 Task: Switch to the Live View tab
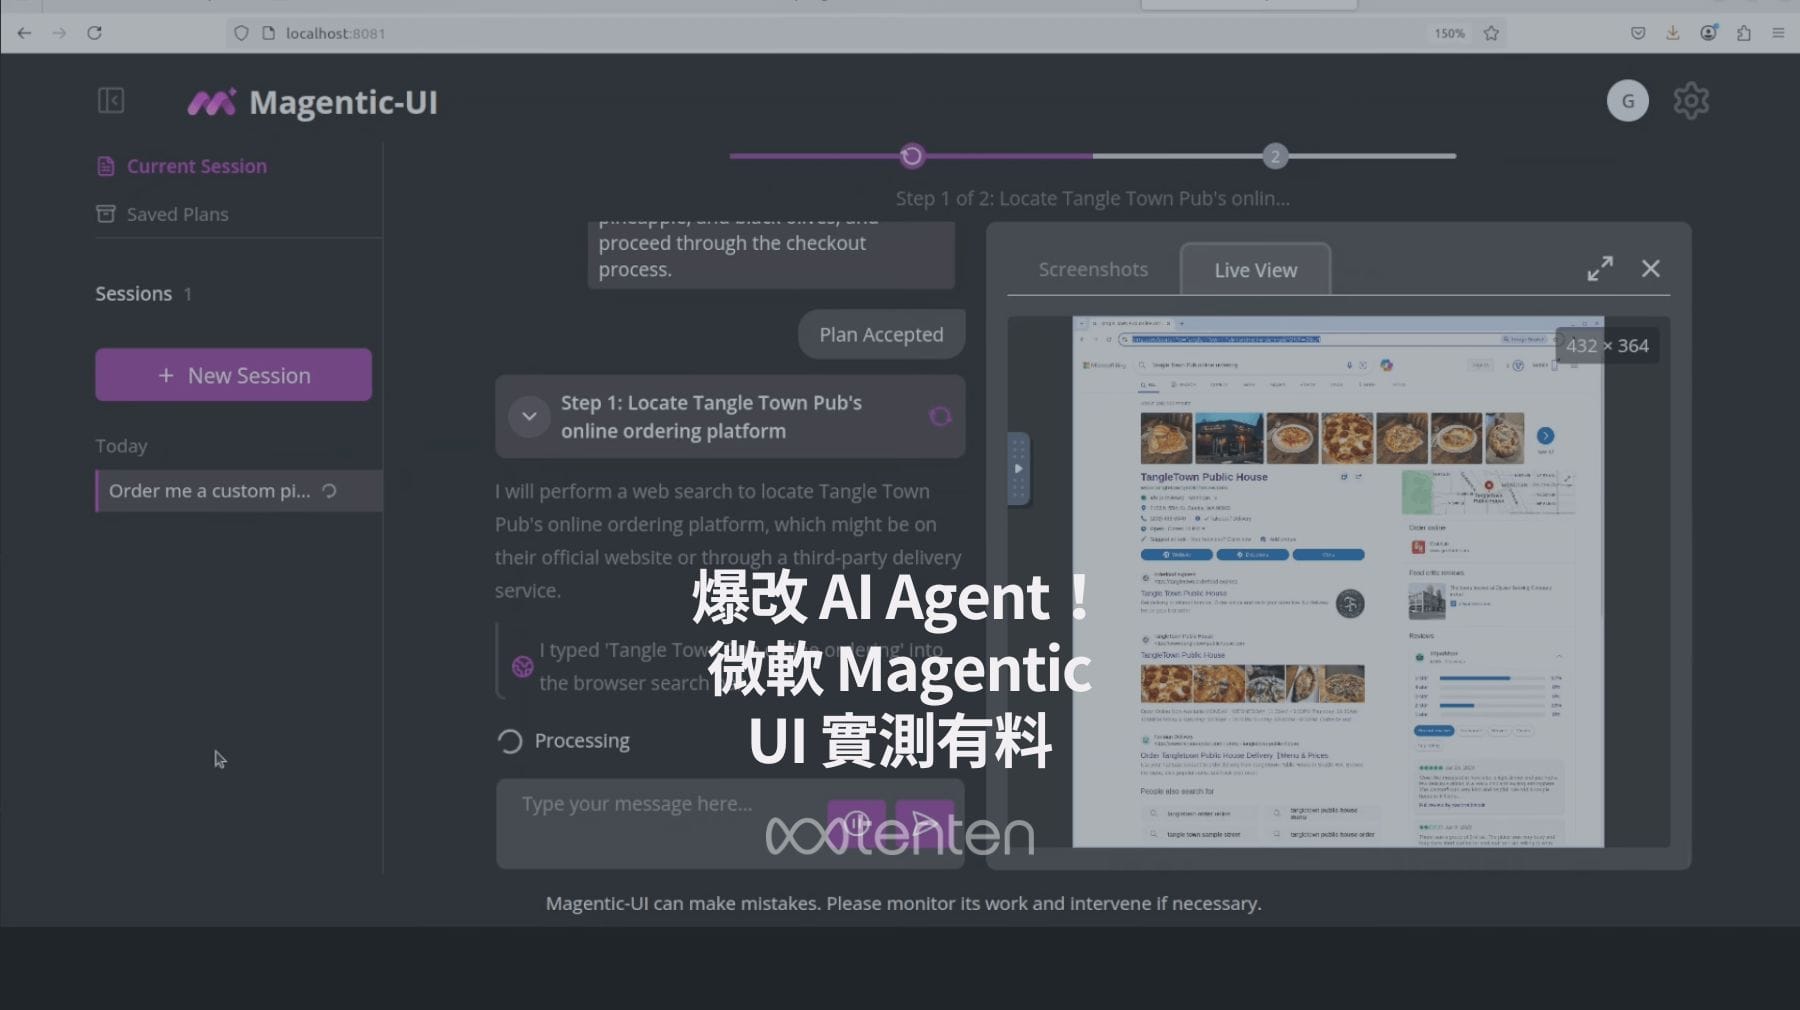[1255, 270]
